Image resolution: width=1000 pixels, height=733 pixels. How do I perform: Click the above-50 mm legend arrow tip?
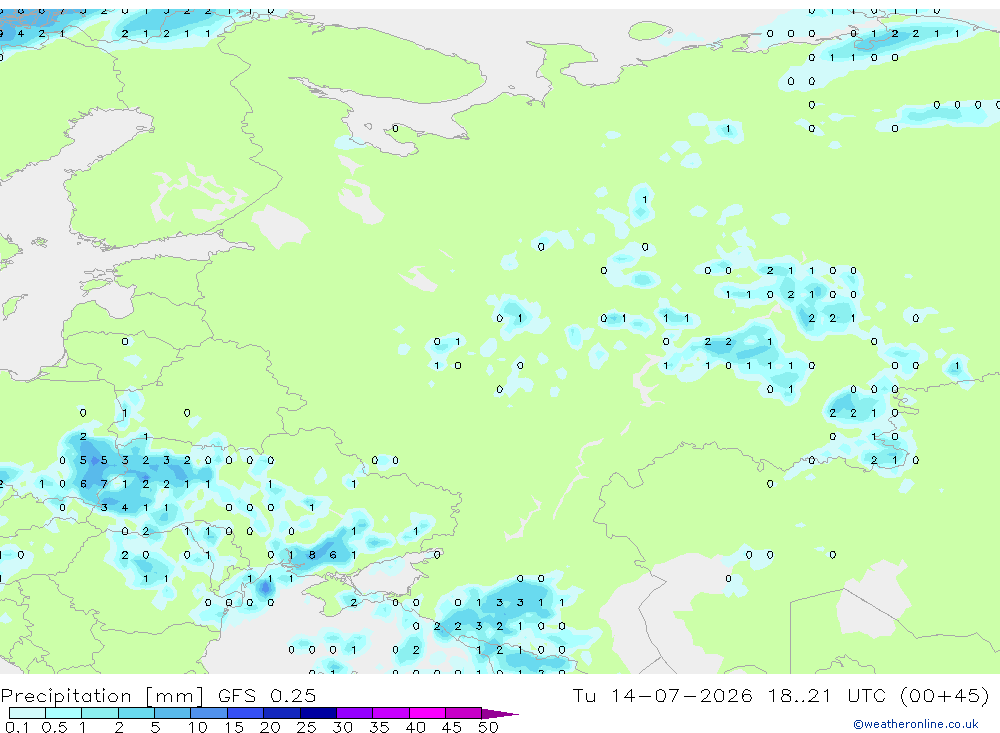501,713
